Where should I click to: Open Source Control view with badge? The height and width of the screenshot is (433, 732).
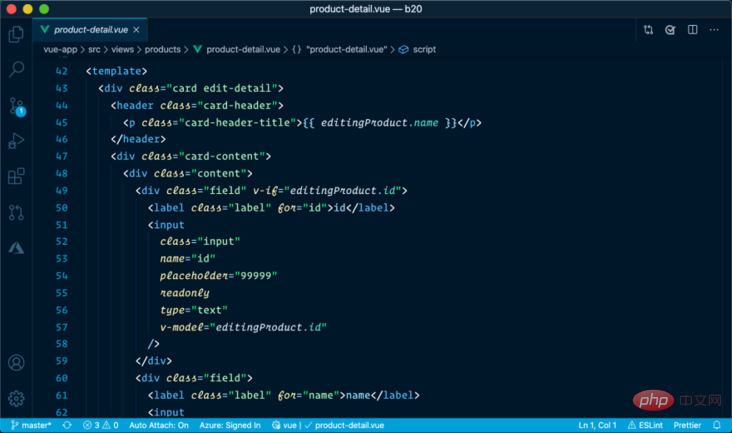(16, 106)
